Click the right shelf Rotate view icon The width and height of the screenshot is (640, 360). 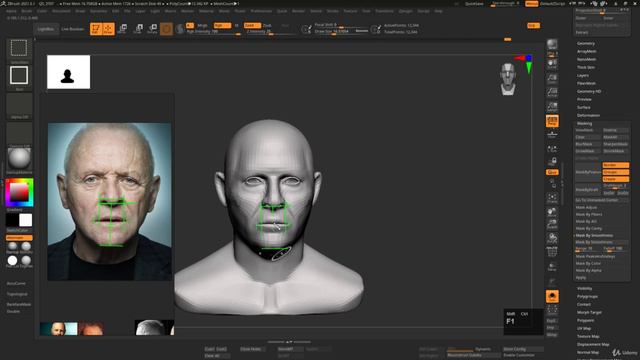click(x=552, y=238)
